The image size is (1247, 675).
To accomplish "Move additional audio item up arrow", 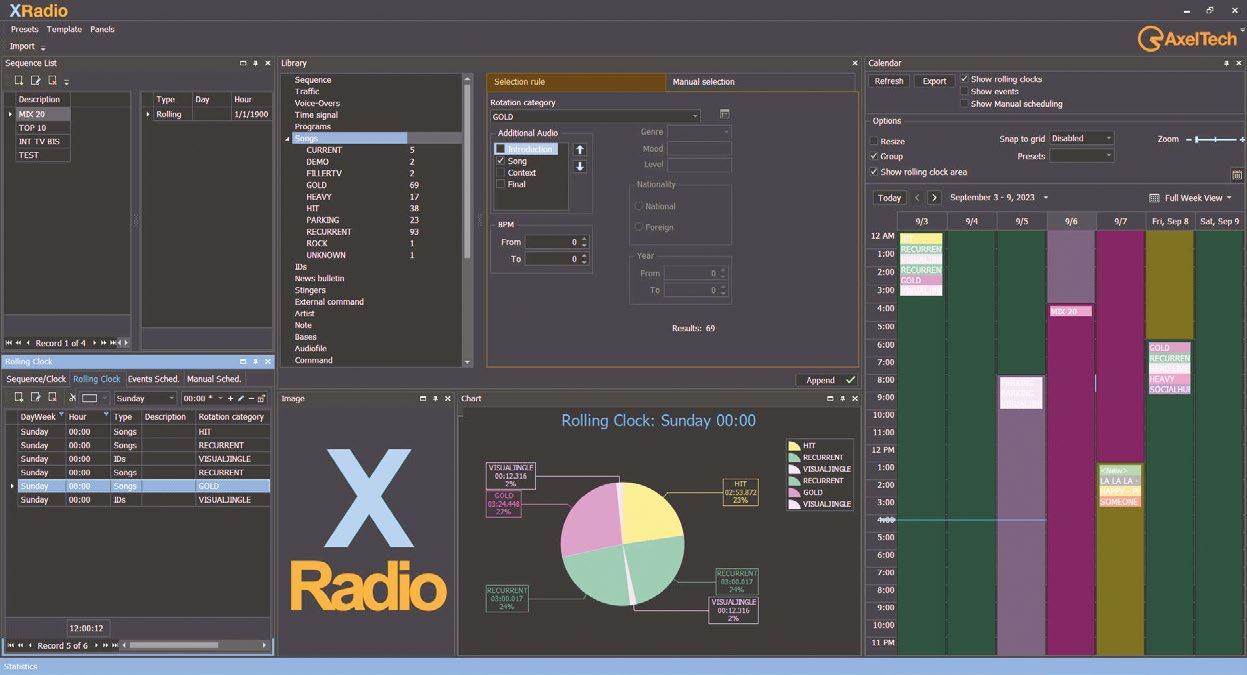I will [x=580, y=150].
